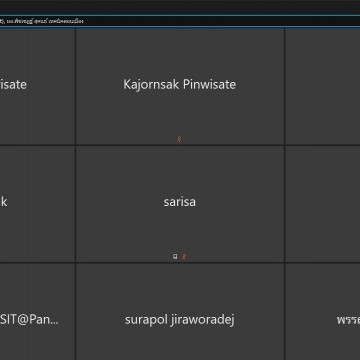
Task: Click the Thai name text at bottom right
Action: [348, 320]
